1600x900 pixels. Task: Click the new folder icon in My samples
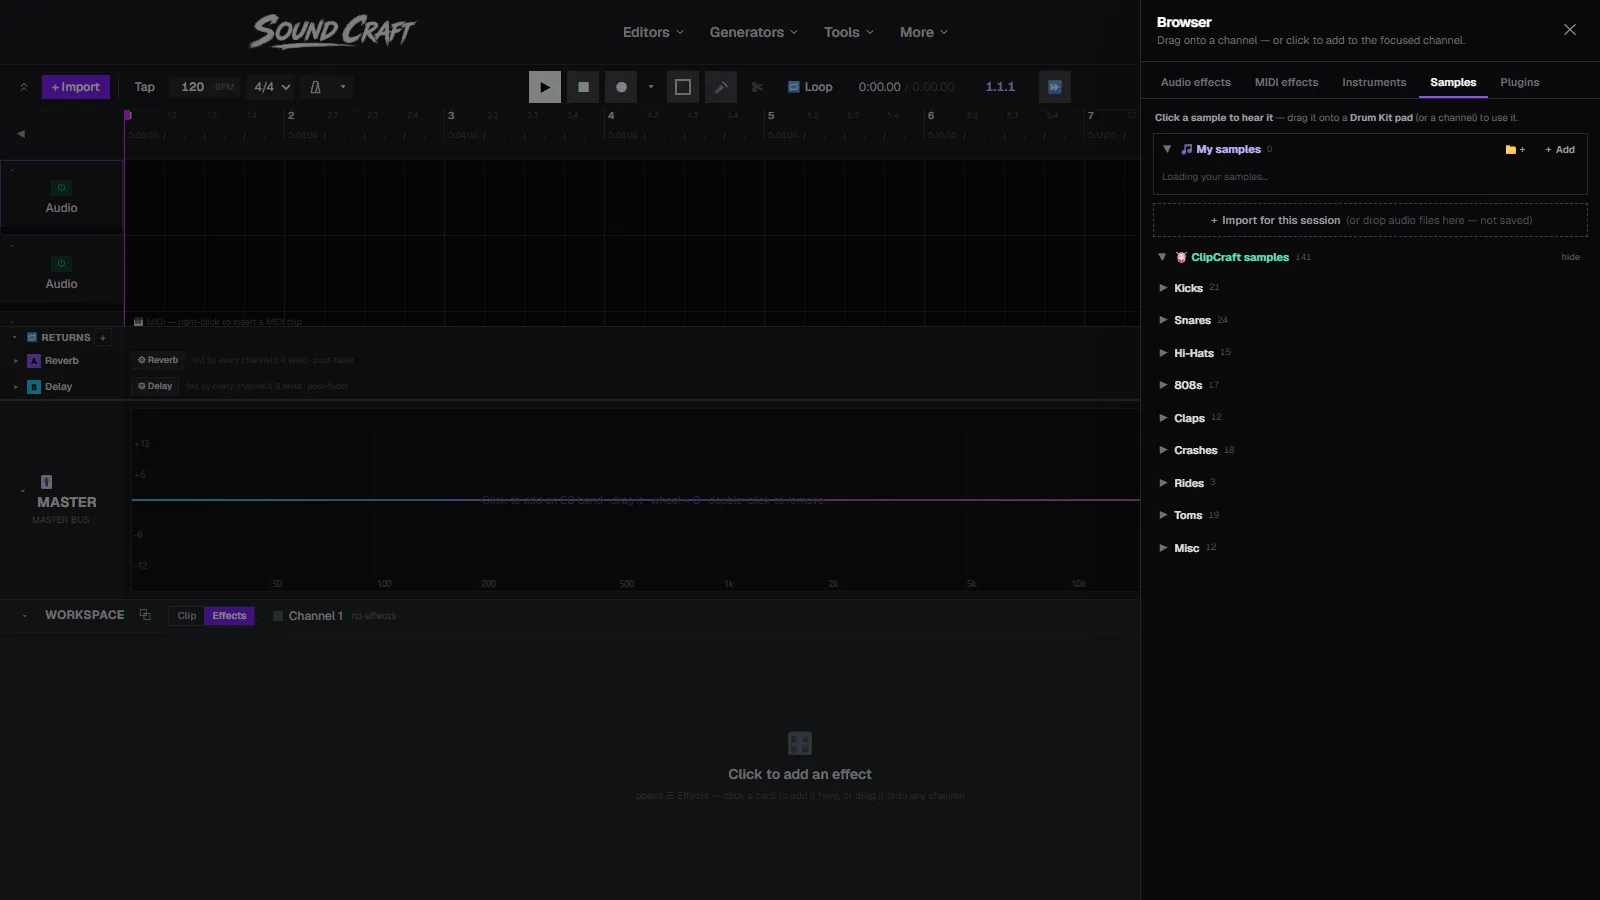tap(1515, 150)
